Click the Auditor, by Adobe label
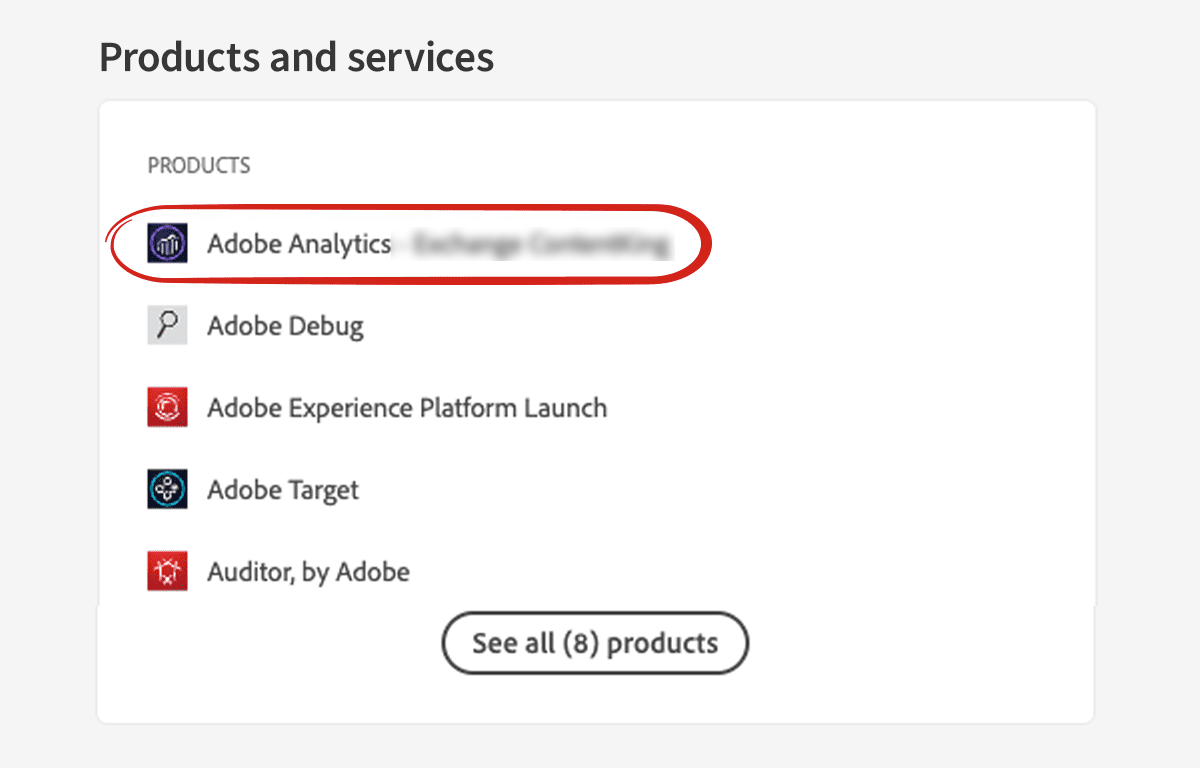Image resolution: width=1200 pixels, height=768 pixels. coord(307,571)
